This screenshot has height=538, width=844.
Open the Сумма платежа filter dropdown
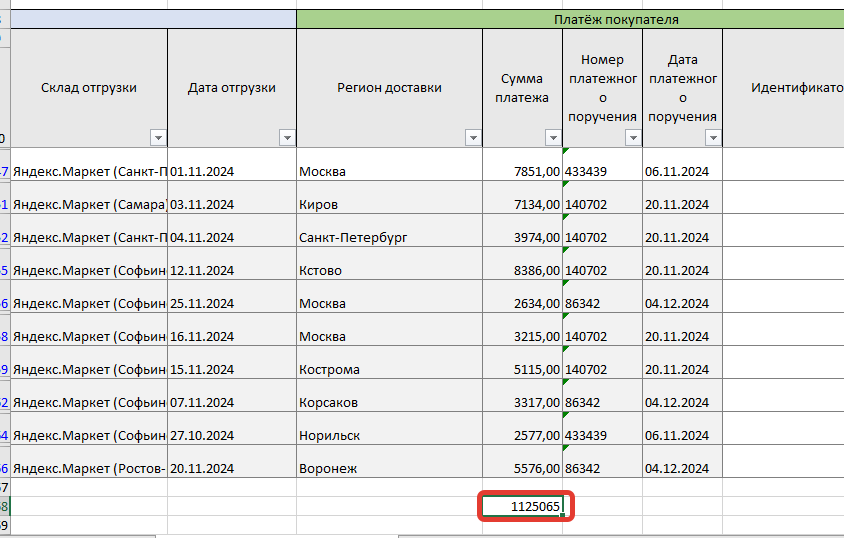(x=553, y=138)
